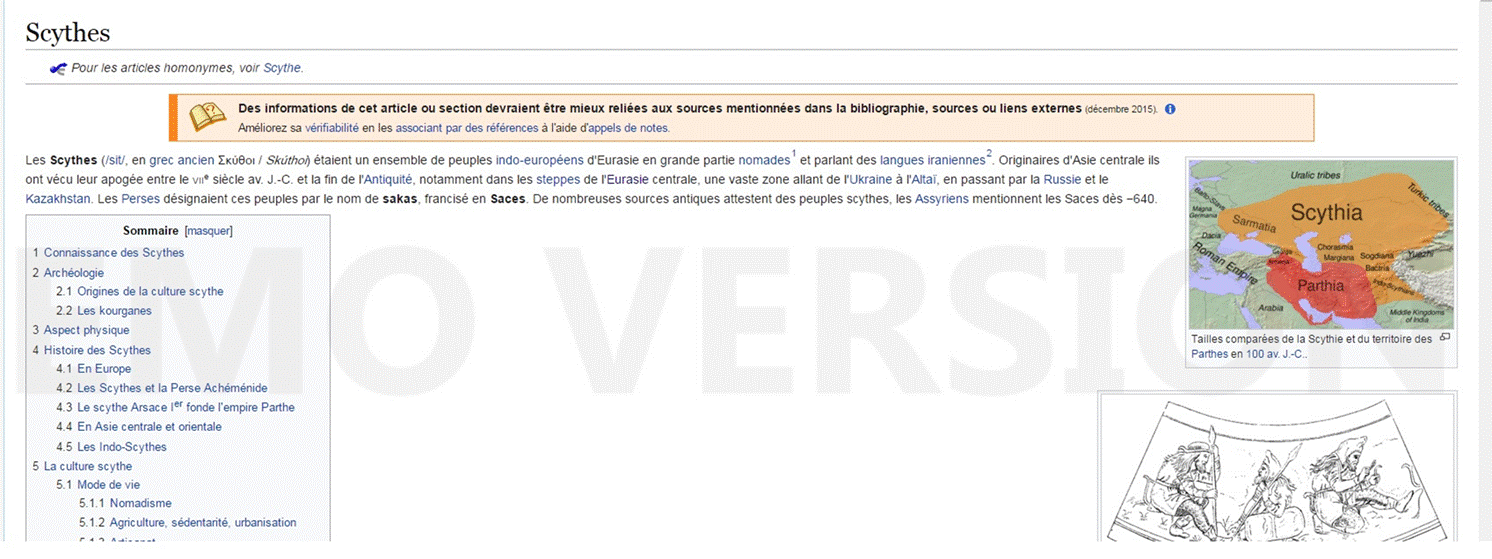The width and height of the screenshot is (1492, 559).
Task: Open the Scythe disambiguation link
Action: click(282, 68)
